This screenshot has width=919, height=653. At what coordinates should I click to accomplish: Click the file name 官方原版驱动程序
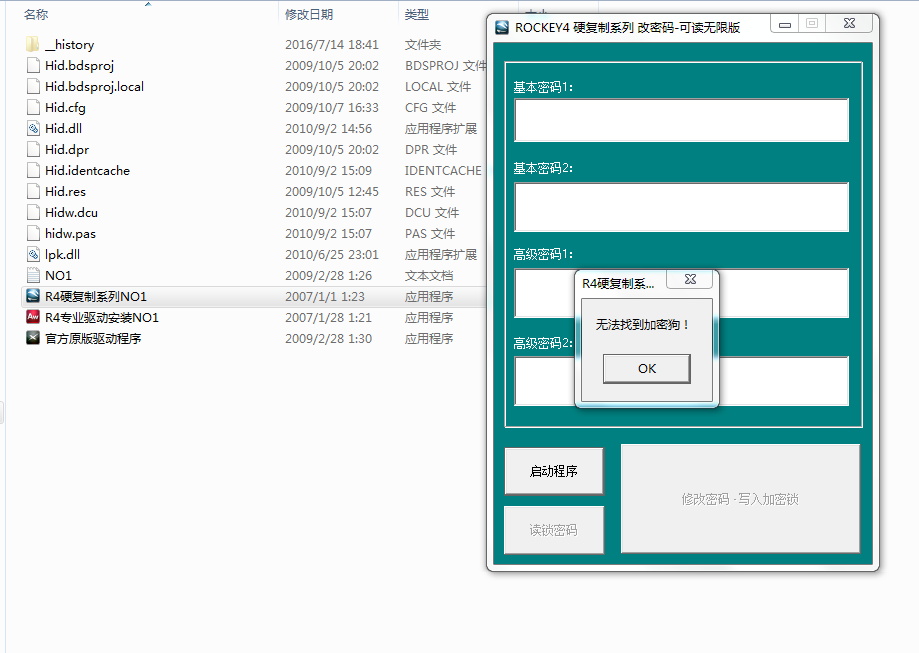coord(93,338)
